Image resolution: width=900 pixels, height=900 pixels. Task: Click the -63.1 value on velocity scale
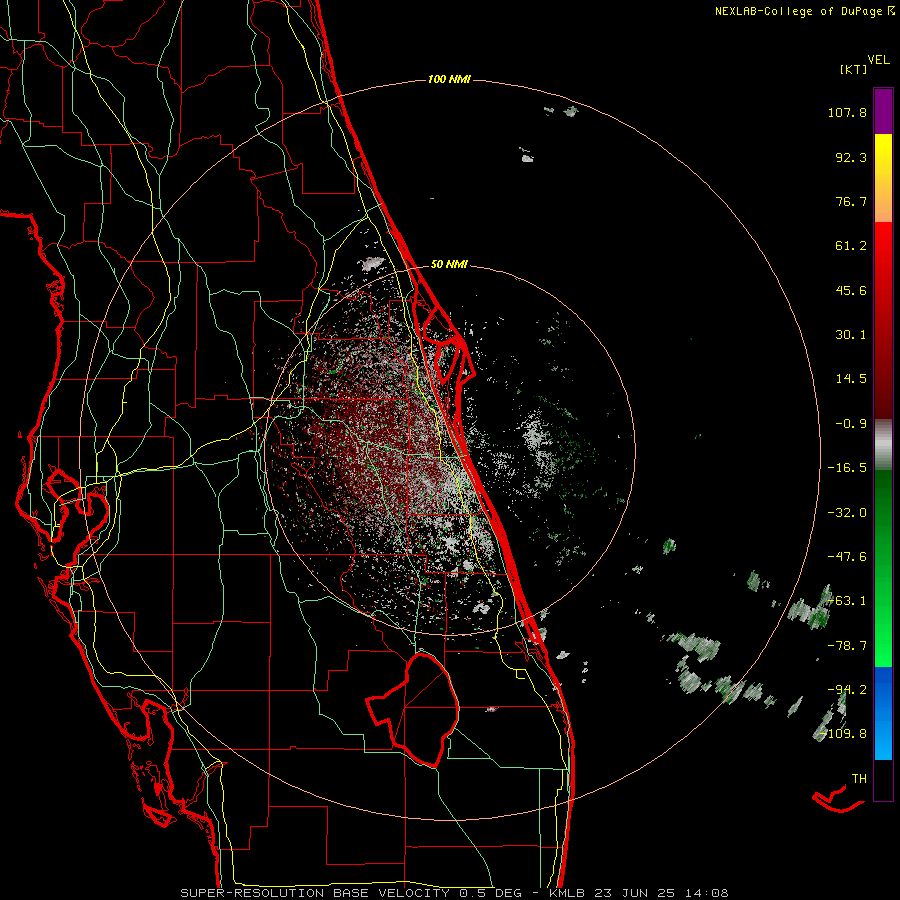click(x=847, y=601)
